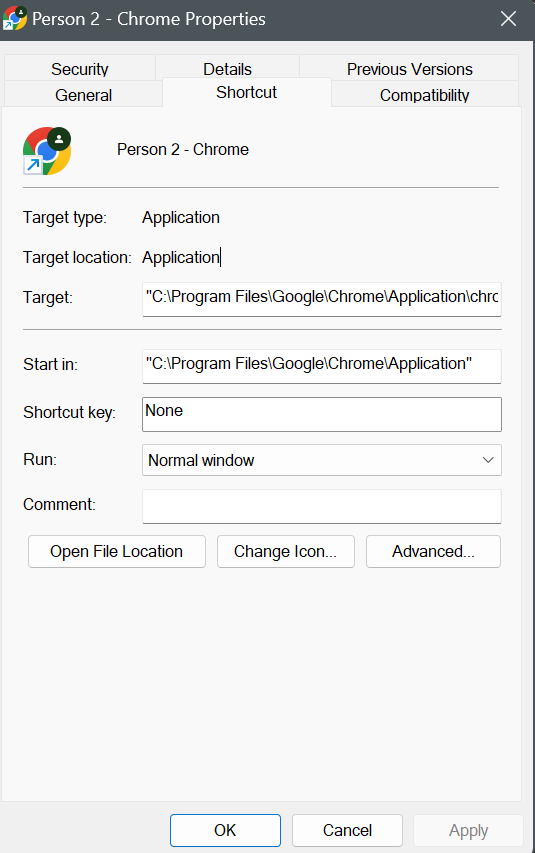Expand the Run dropdown arrow
This screenshot has width=535, height=853.
pyautogui.click(x=488, y=460)
